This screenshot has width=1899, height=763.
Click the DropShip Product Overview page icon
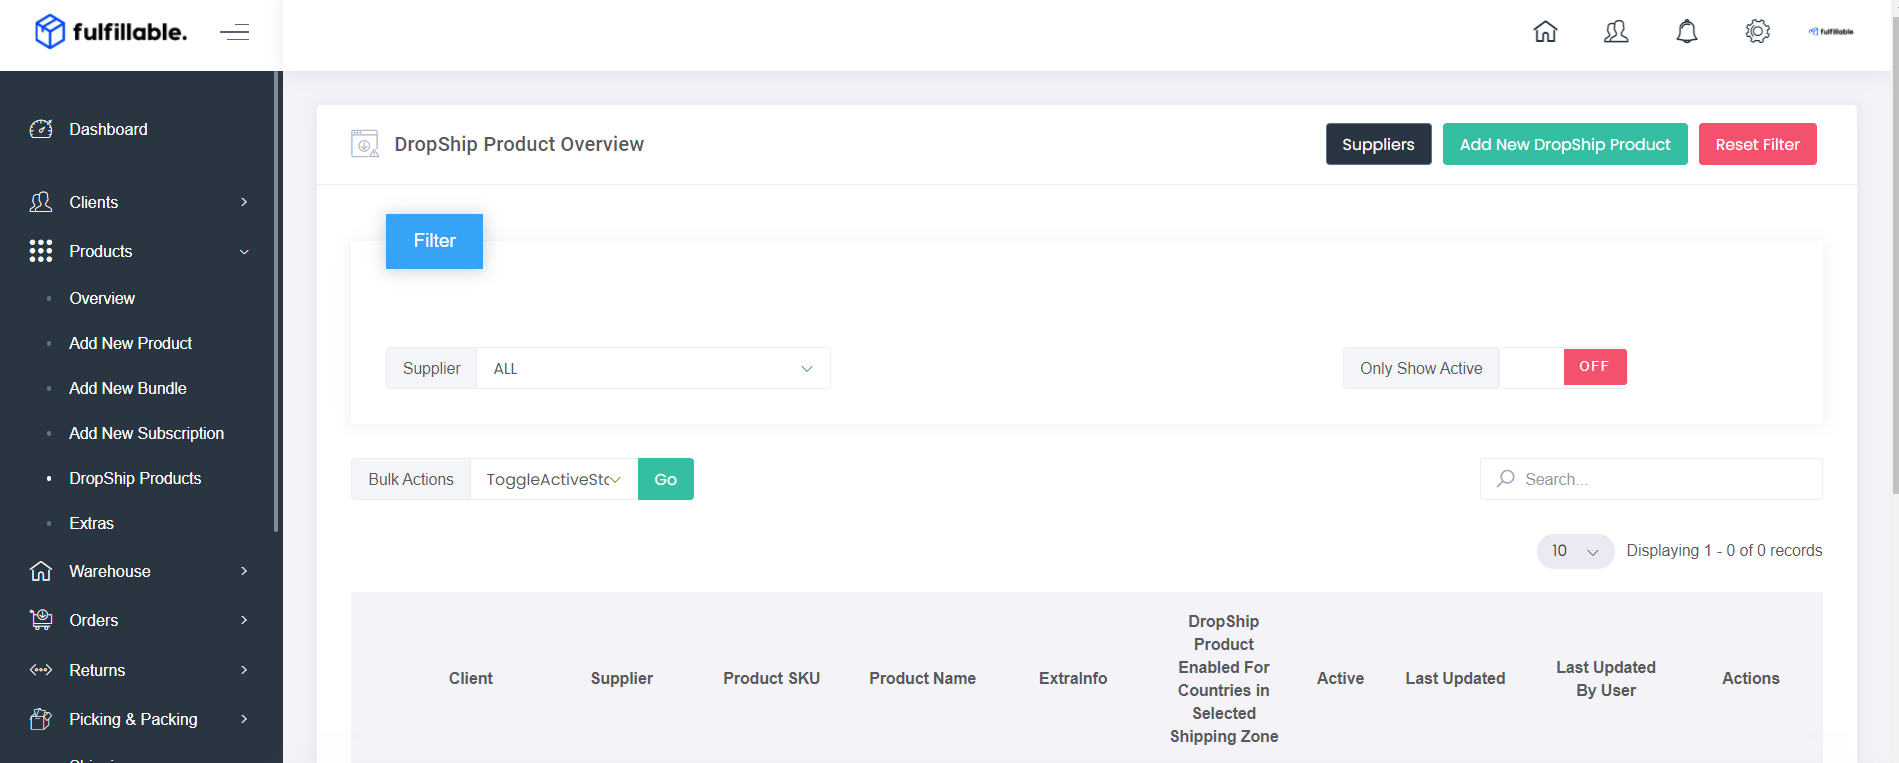(365, 144)
